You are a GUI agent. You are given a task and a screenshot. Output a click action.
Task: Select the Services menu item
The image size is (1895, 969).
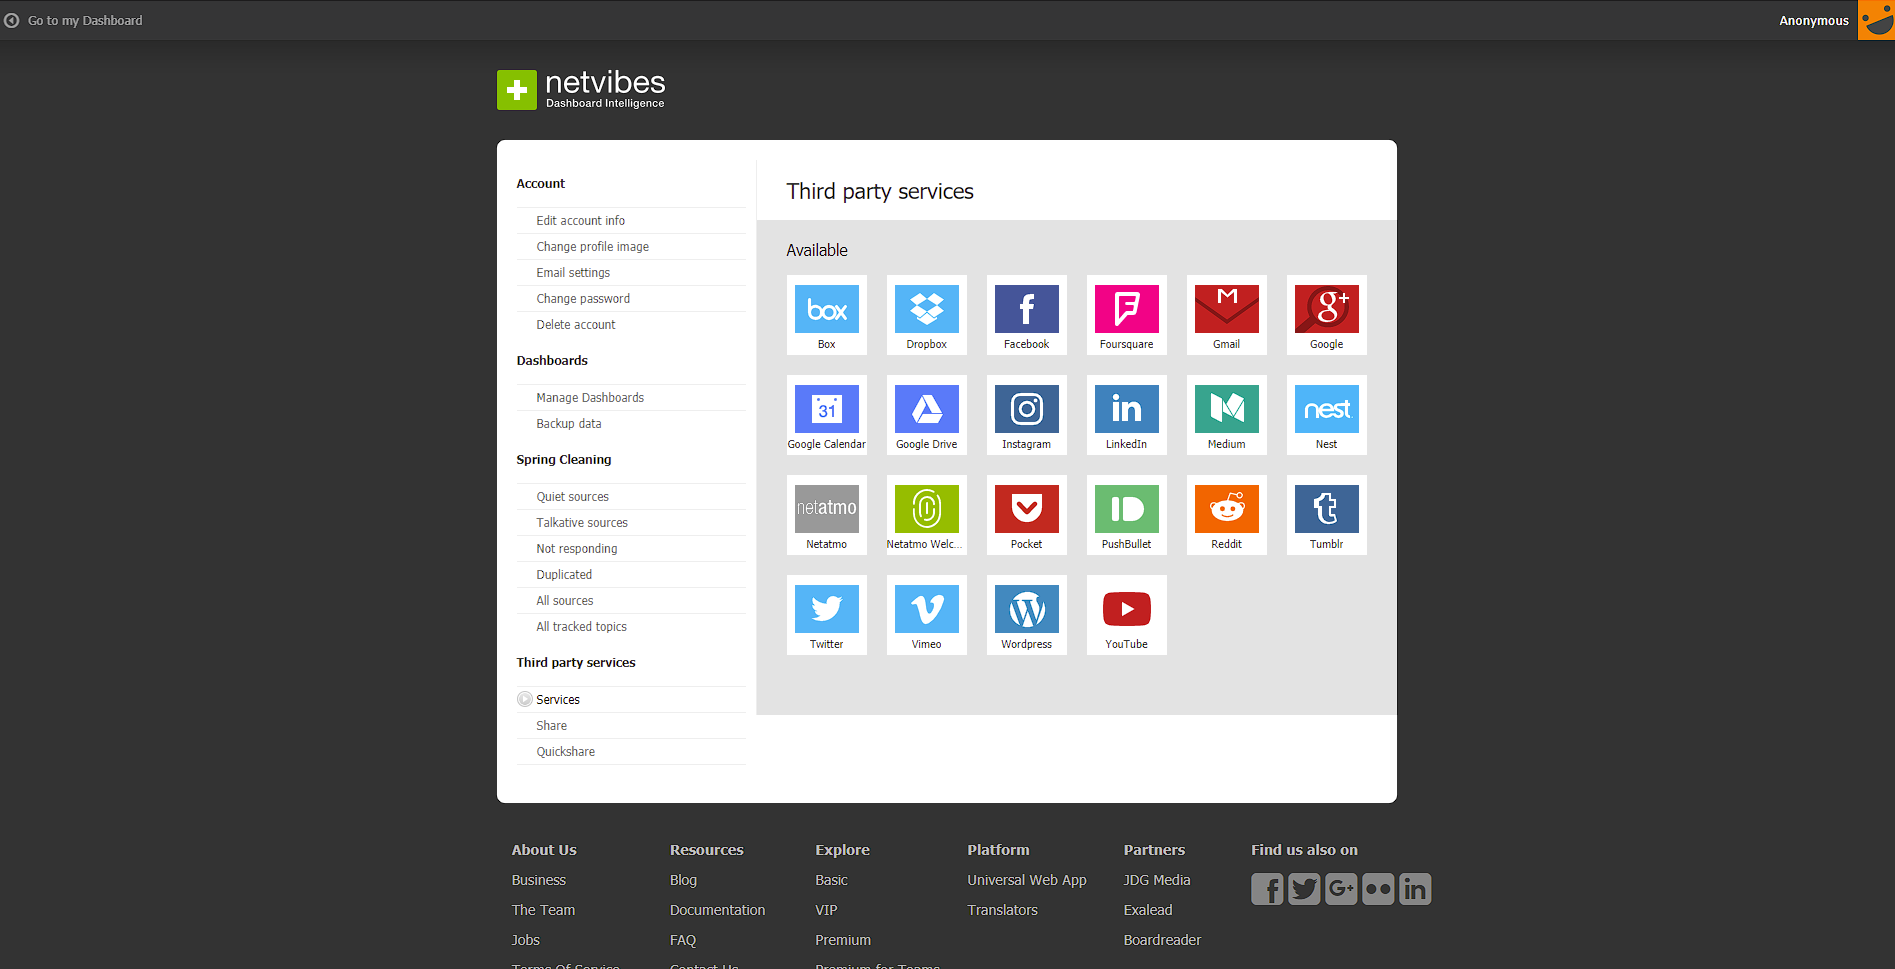[558, 700]
